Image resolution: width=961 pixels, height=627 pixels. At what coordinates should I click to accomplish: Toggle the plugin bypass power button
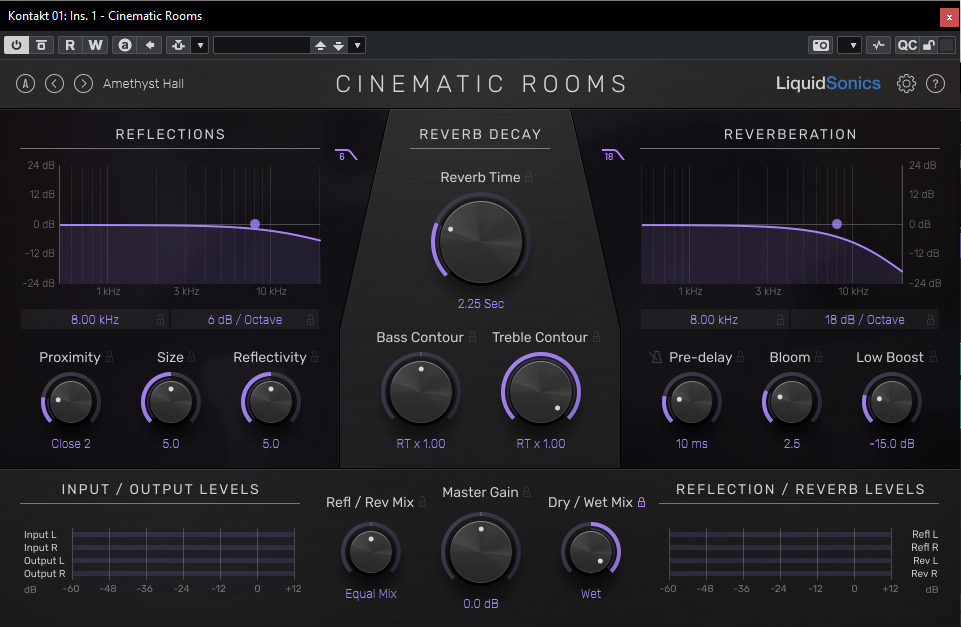17,45
